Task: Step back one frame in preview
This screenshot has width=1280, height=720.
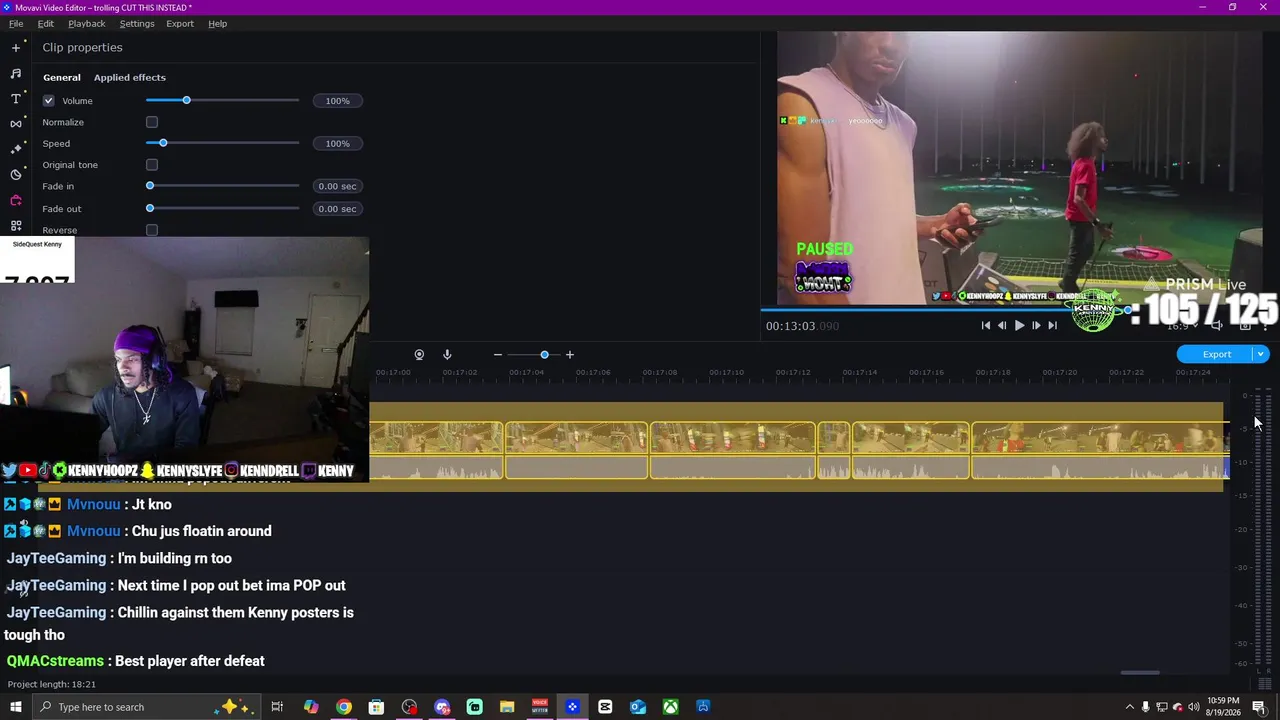Action: 1002,325
